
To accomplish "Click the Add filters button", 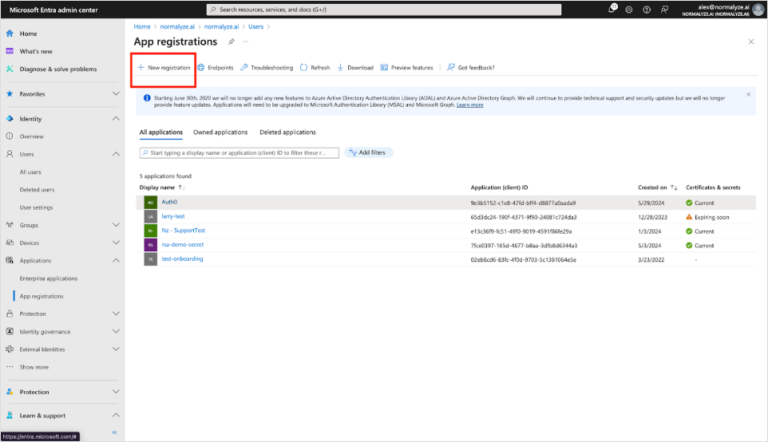I will (x=369, y=152).
